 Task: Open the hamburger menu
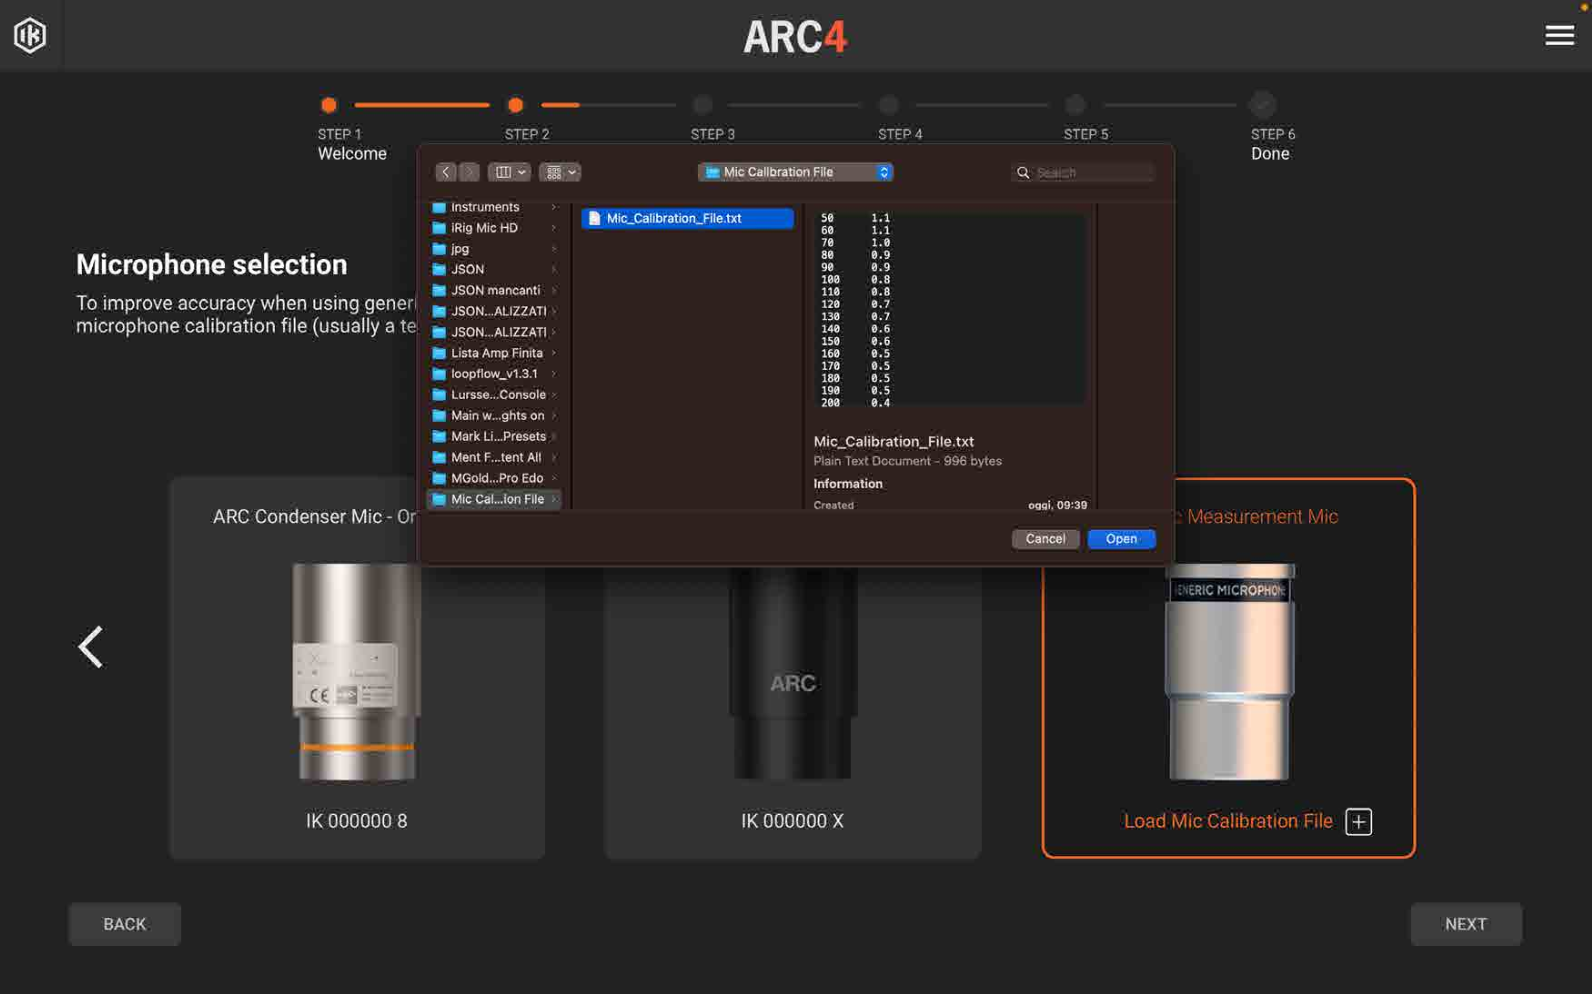(1559, 35)
